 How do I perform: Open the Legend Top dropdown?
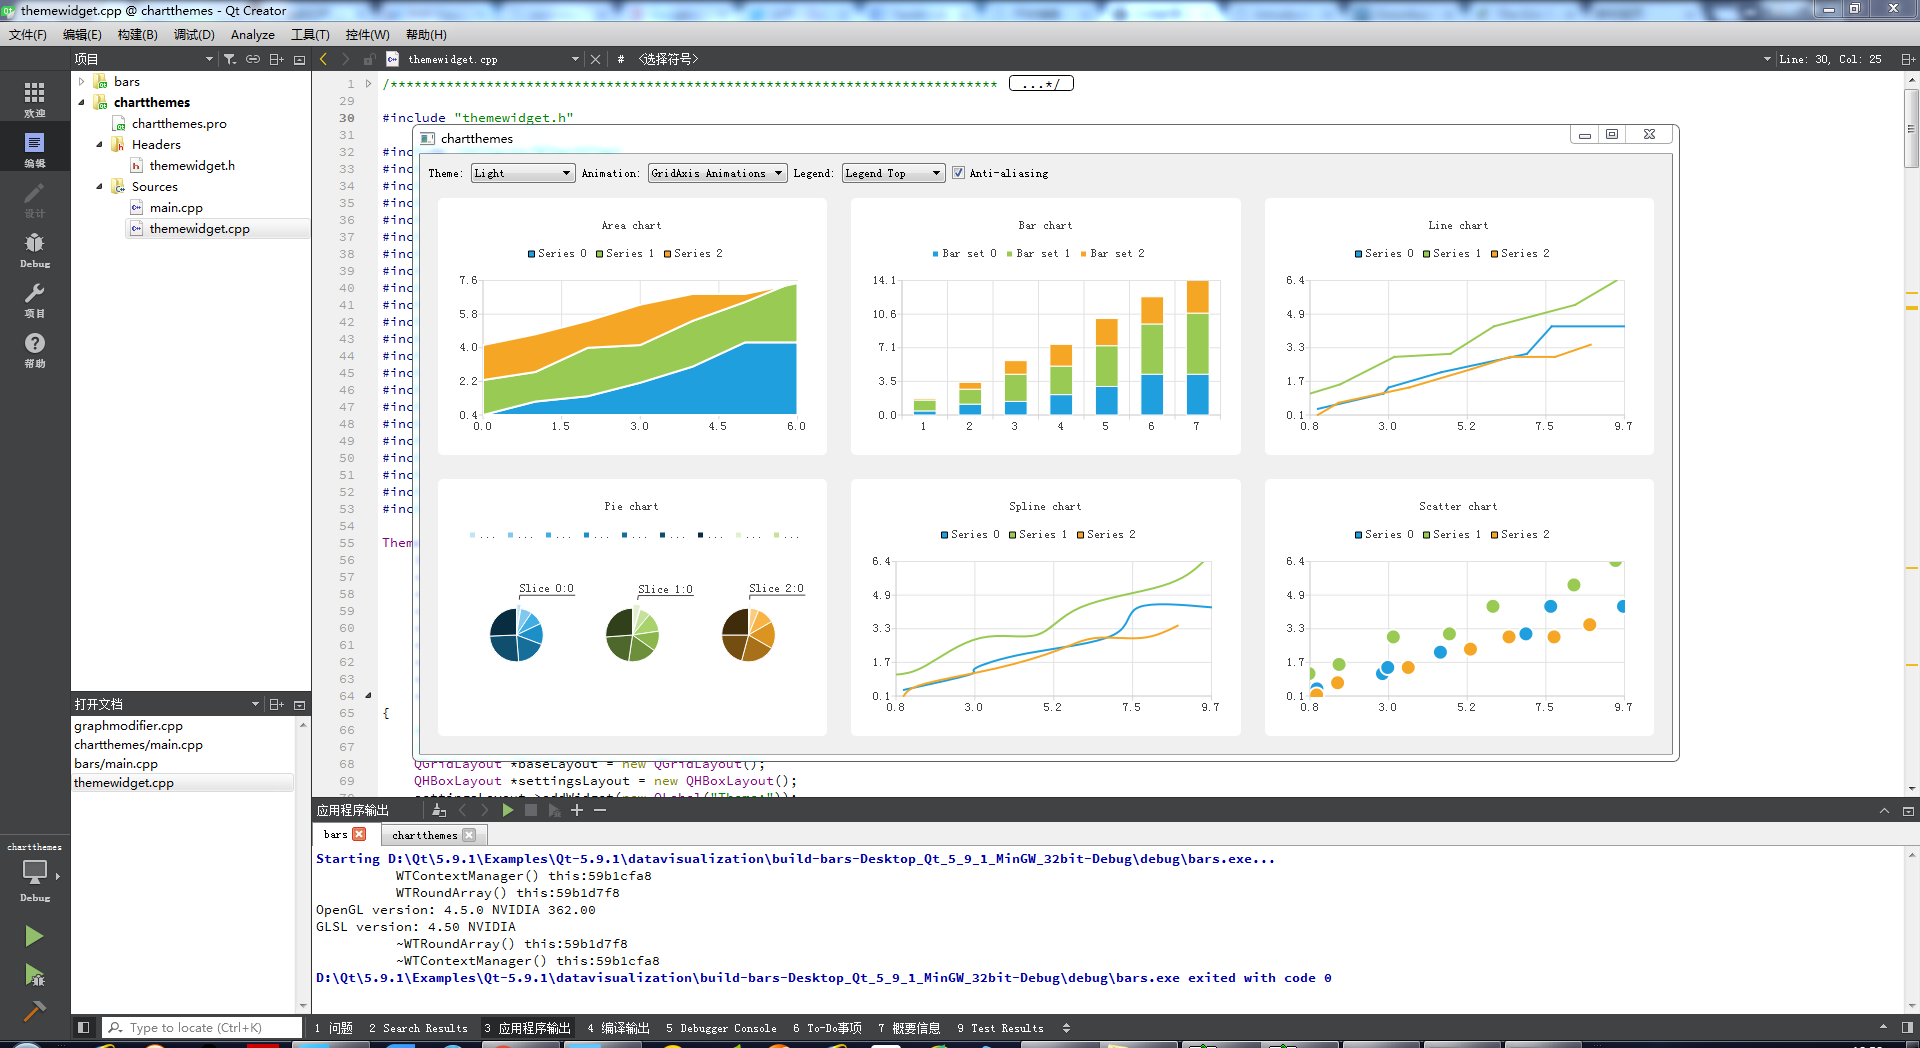tap(892, 173)
